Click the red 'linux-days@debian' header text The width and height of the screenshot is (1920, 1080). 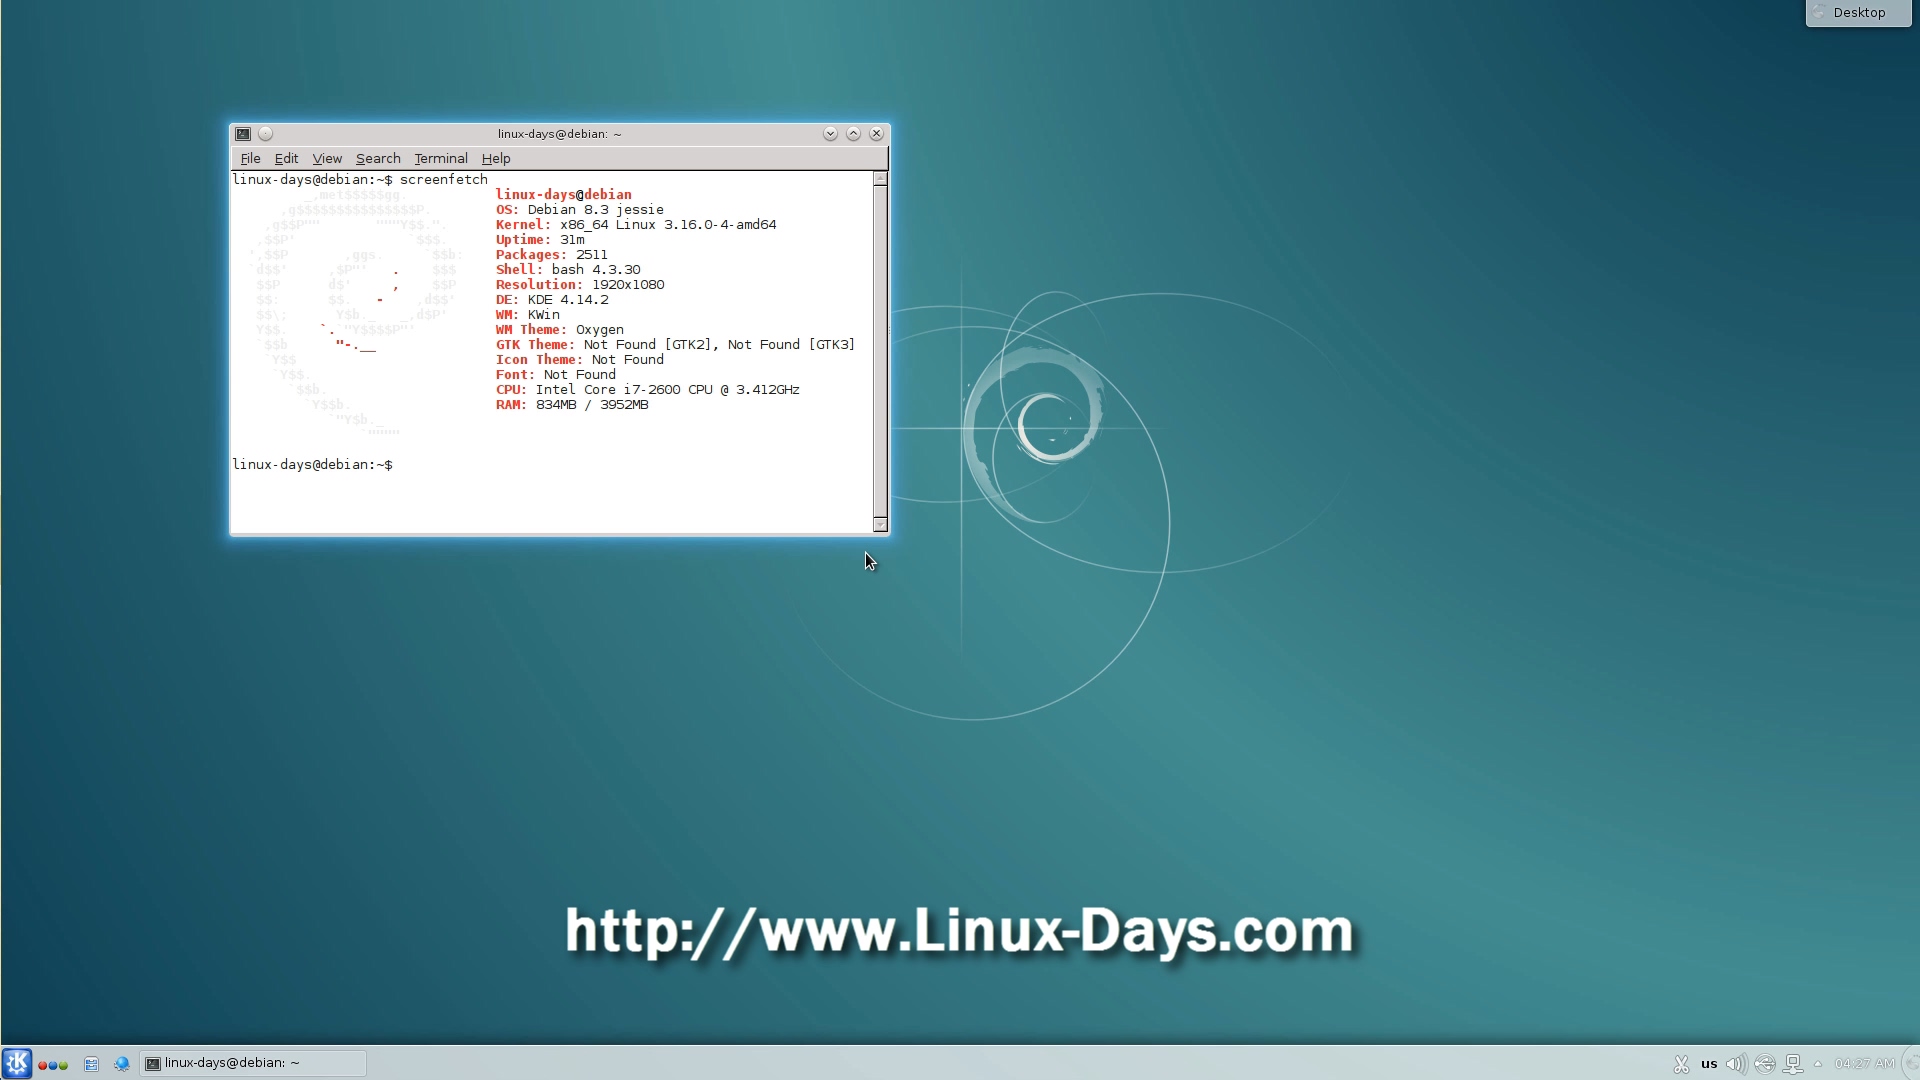(564, 195)
